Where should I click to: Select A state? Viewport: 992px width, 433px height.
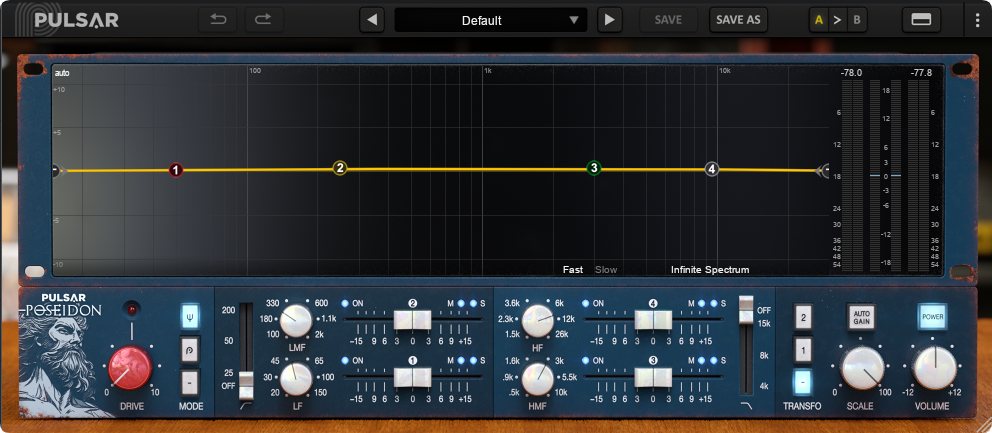819,20
